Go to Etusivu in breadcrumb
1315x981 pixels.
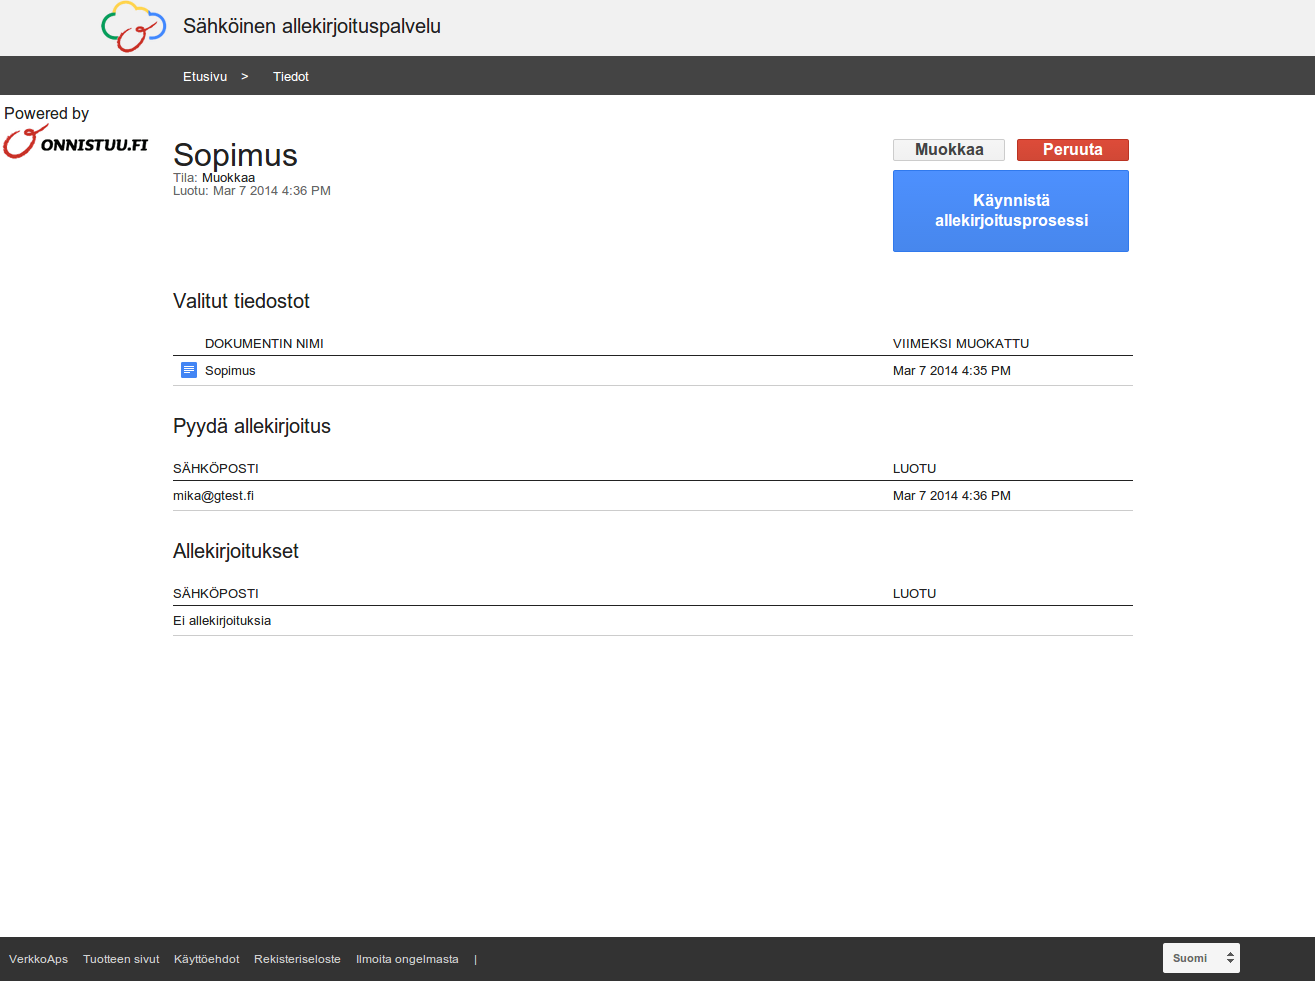(205, 77)
